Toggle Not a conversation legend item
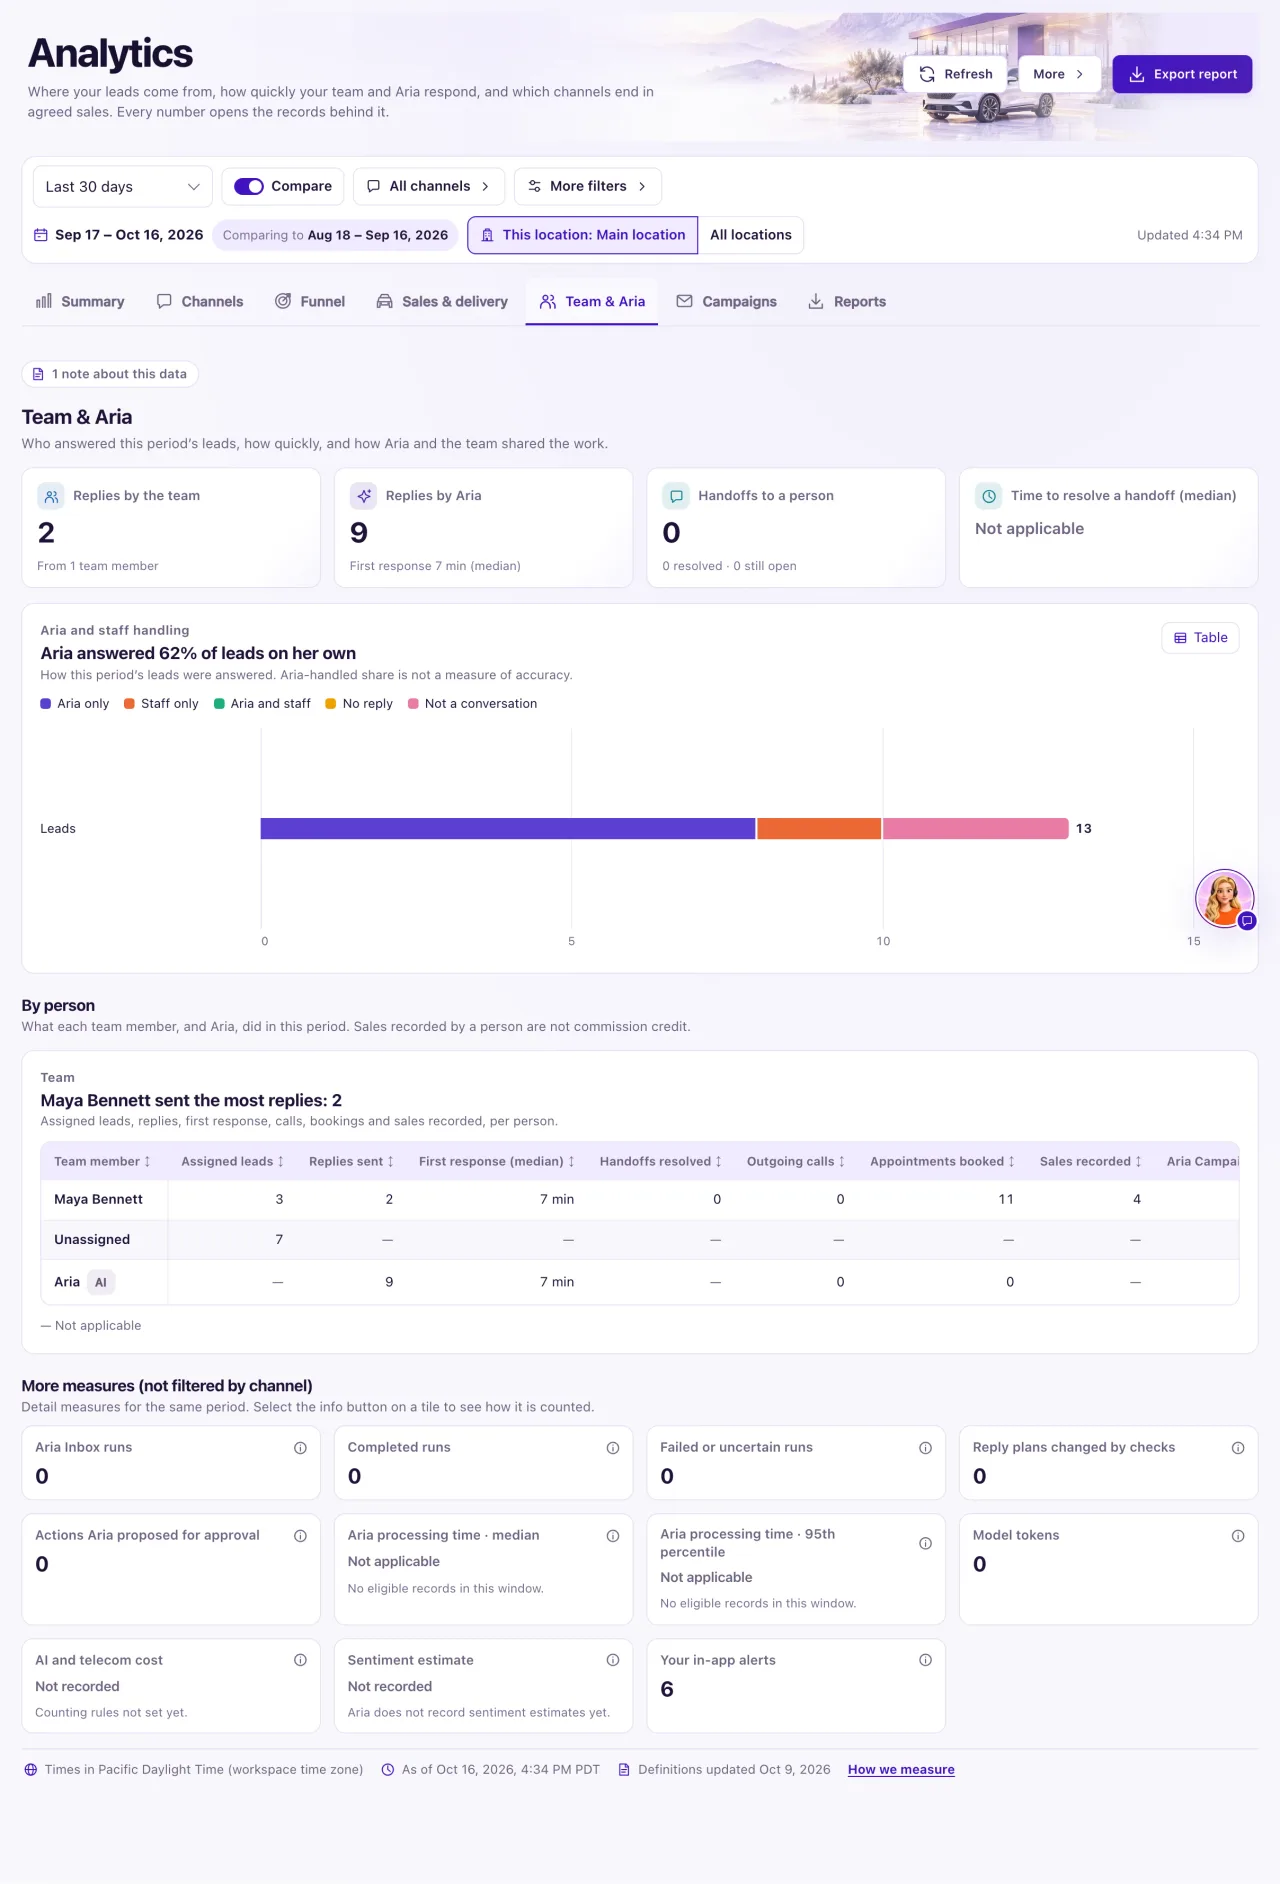 (473, 704)
